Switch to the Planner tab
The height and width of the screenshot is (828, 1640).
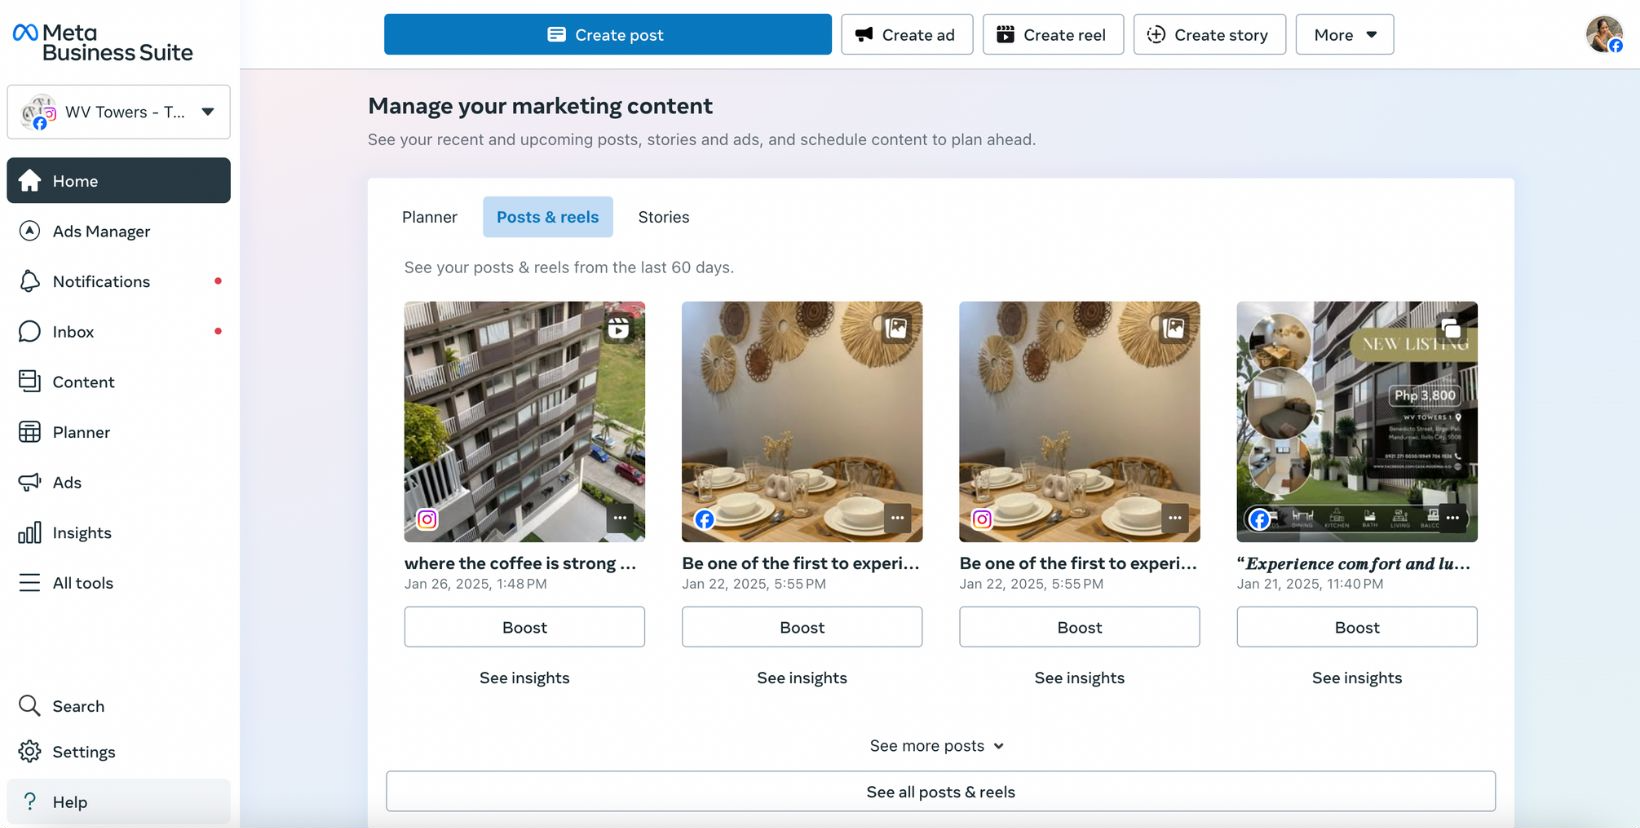point(430,217)
